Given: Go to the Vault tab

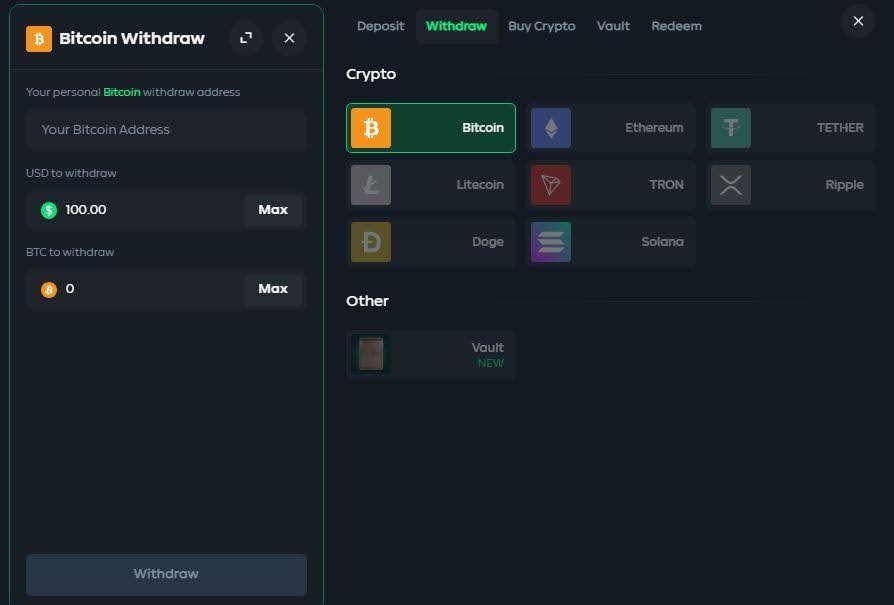Looking at the screenshot, I should coord(613,26).
